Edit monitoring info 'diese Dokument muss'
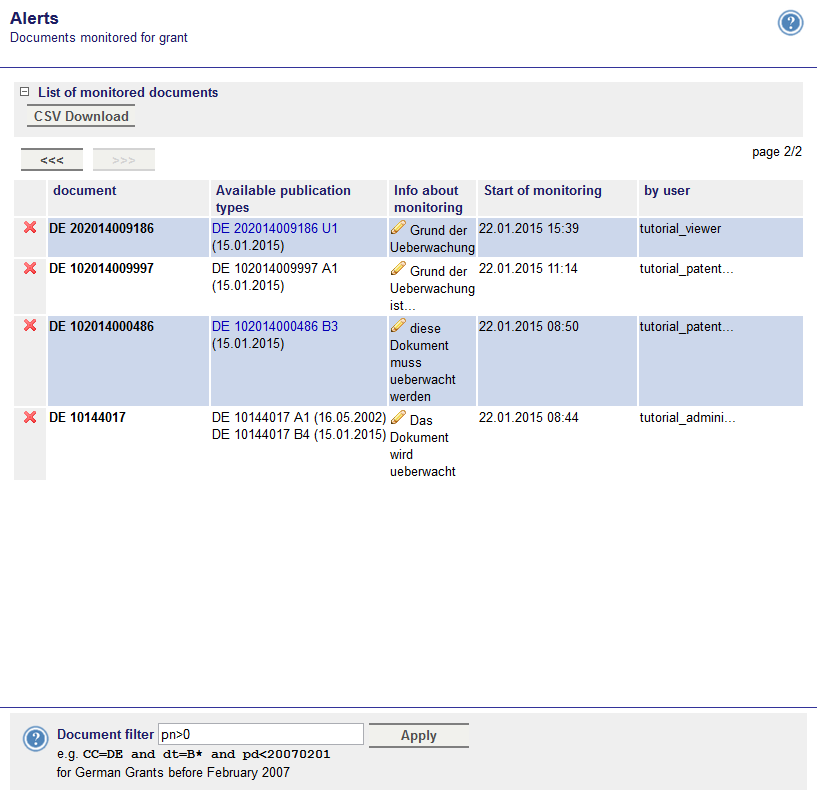The image size is (818, 800). [x=398, y=326]
